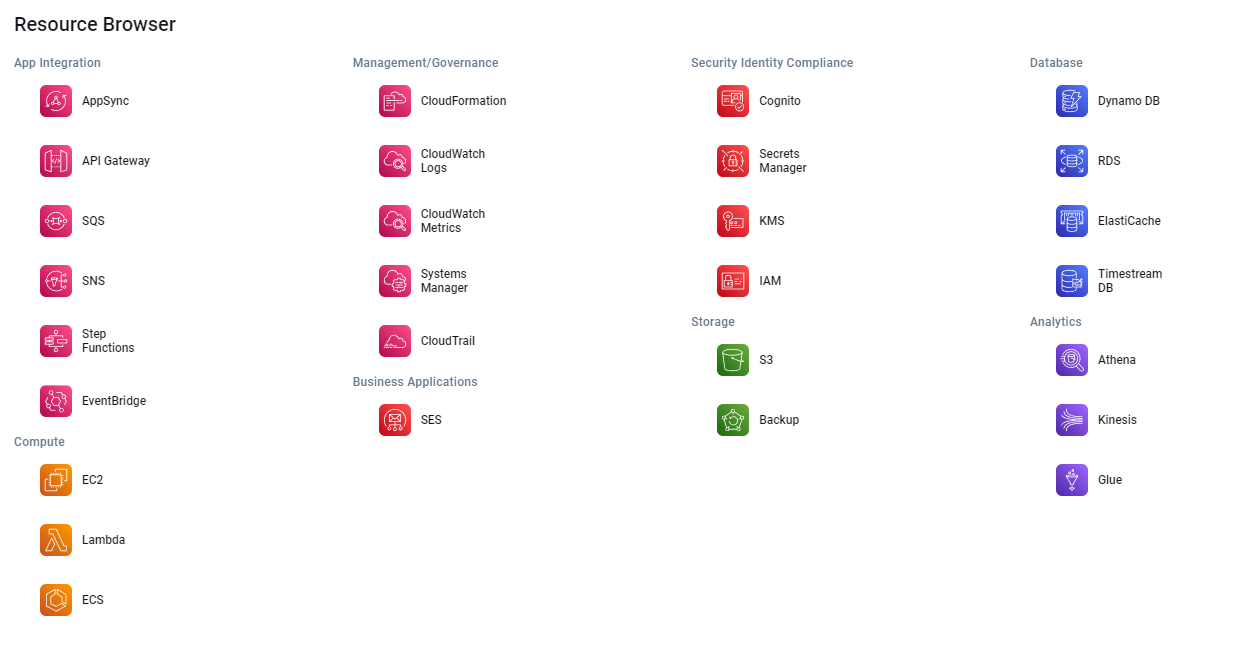Click the API Gateway icon

pyautogui.click(x=56, y=161)
